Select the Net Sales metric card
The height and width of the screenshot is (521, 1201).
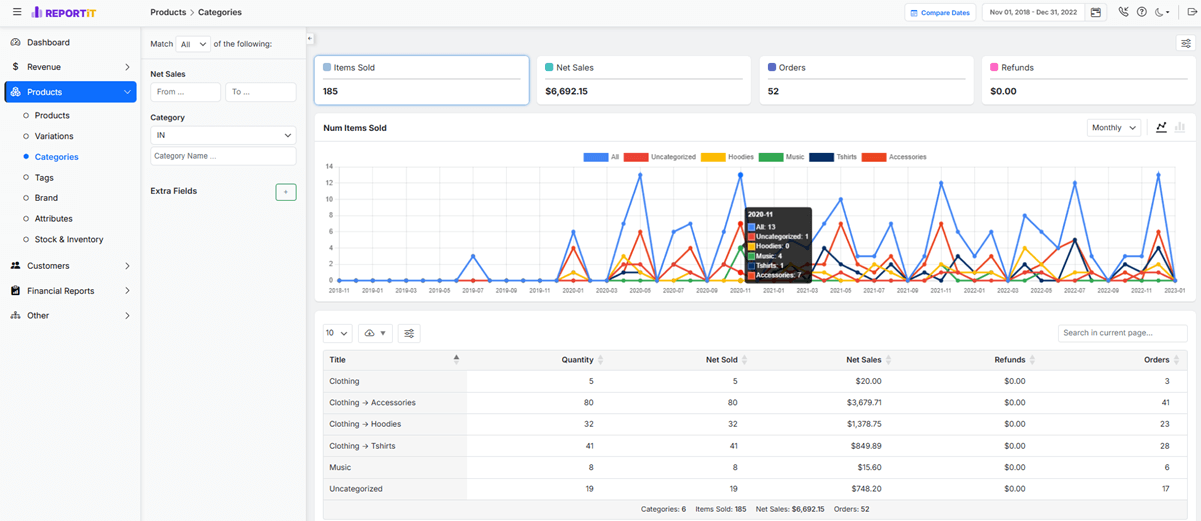643,80
